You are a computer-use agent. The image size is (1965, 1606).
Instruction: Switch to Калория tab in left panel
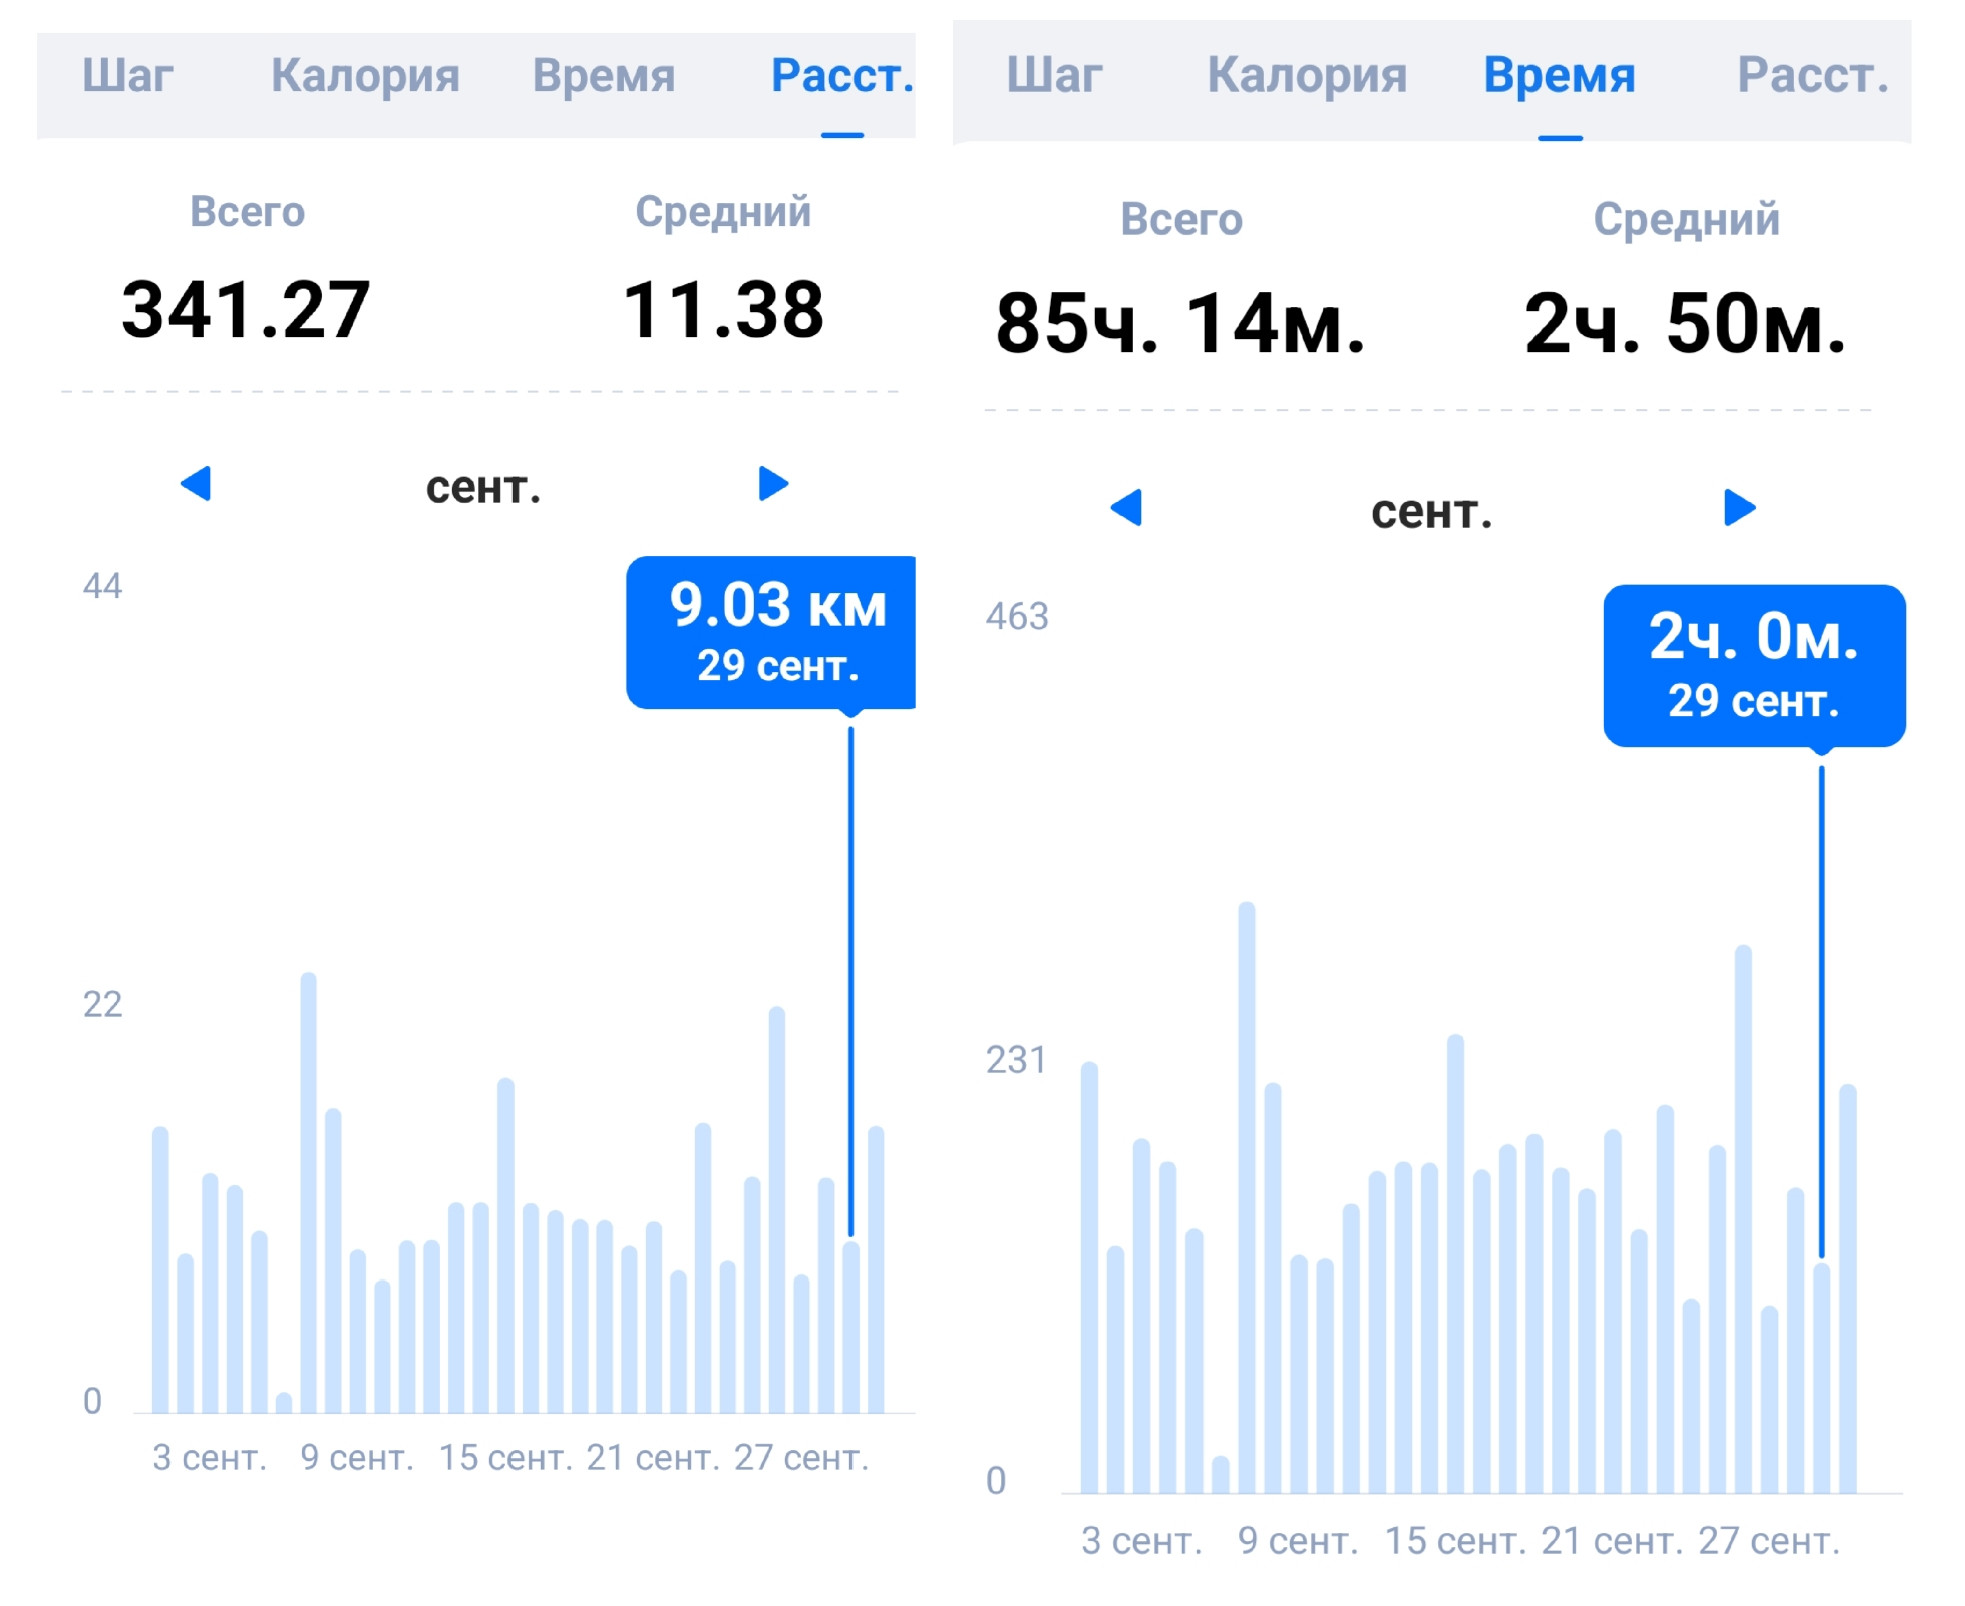point(365,76)
